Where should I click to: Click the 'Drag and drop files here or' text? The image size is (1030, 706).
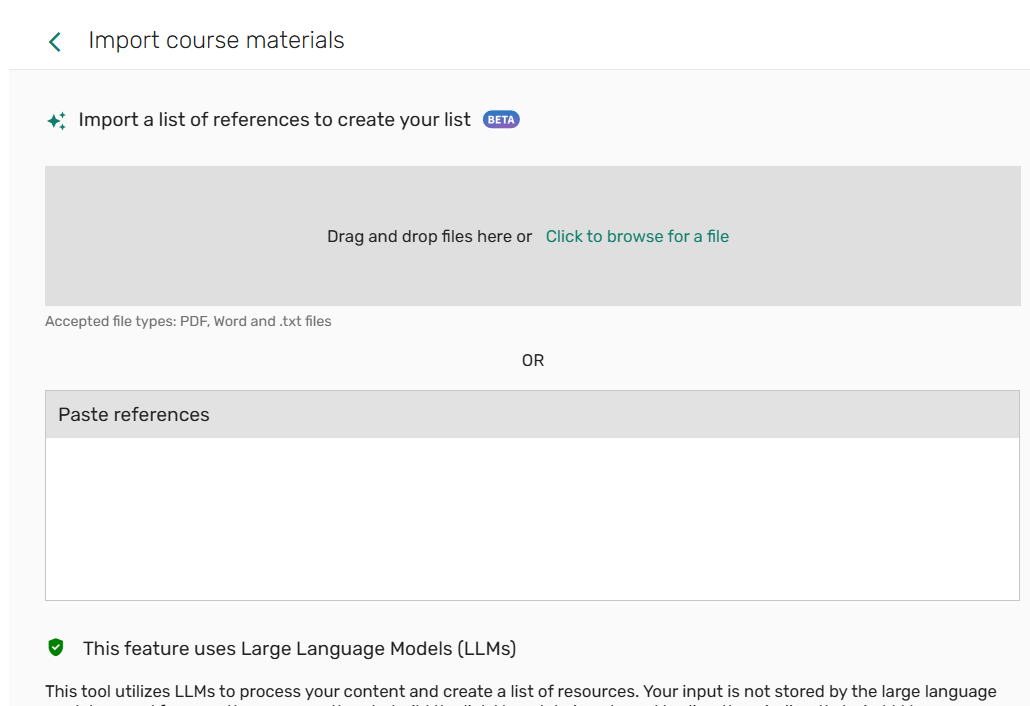pyautogui.click(x=429, y=236)
